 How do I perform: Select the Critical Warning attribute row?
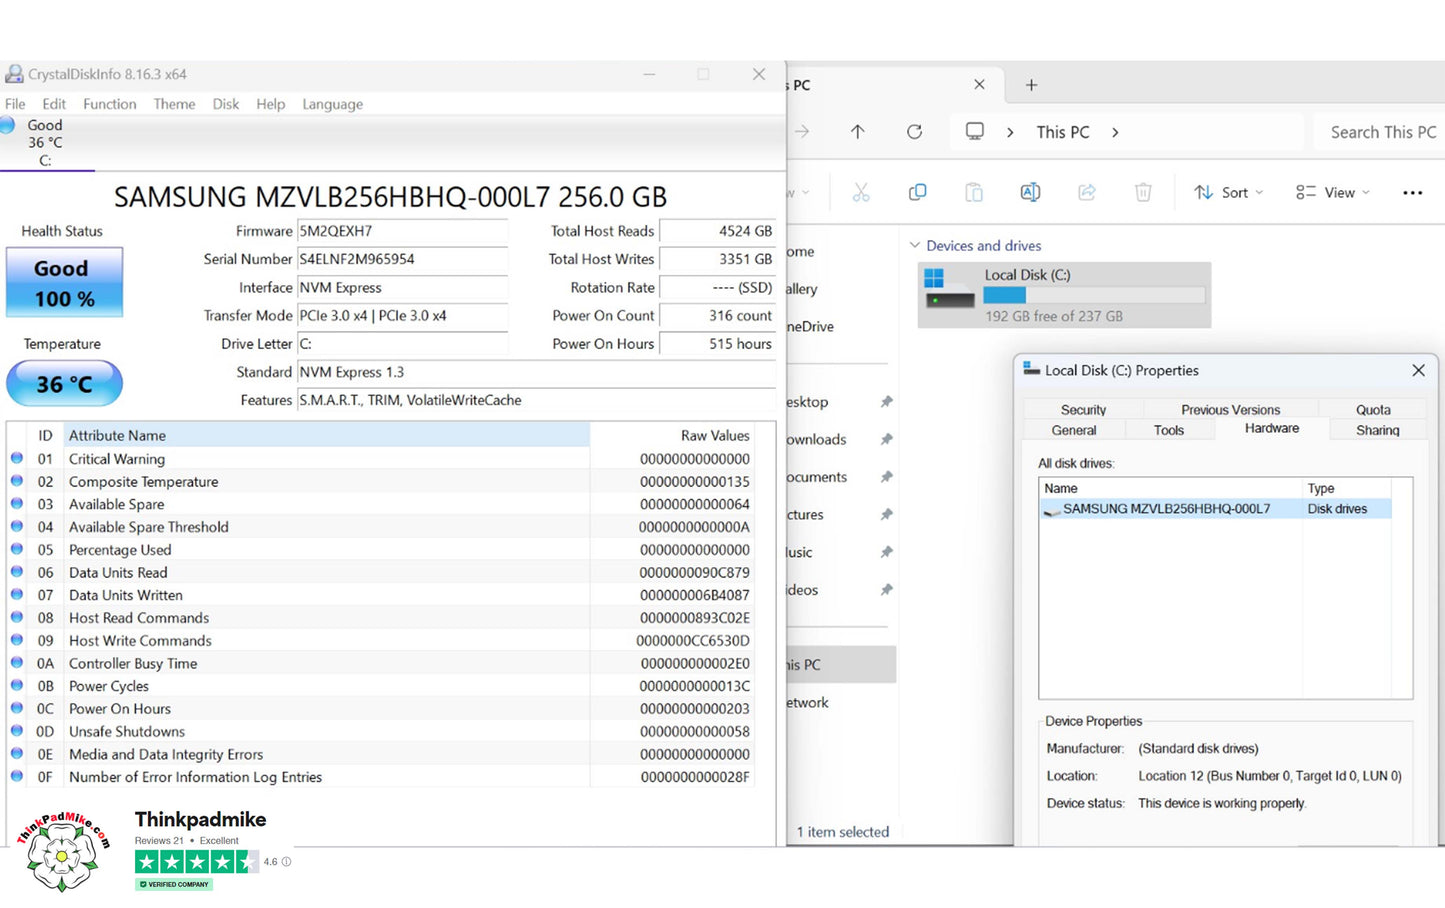tap(381, 459)
